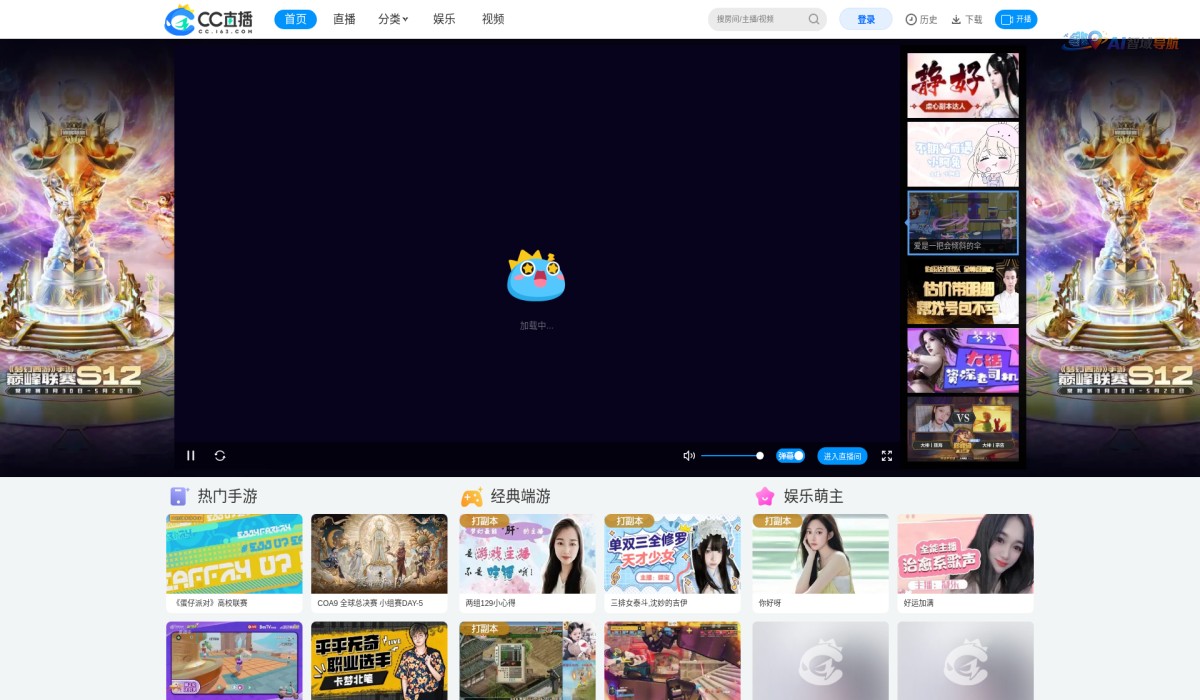Switch to the 直播 menu item
The width and height of the screenshot is (1200, 700).
coord(344,18)
